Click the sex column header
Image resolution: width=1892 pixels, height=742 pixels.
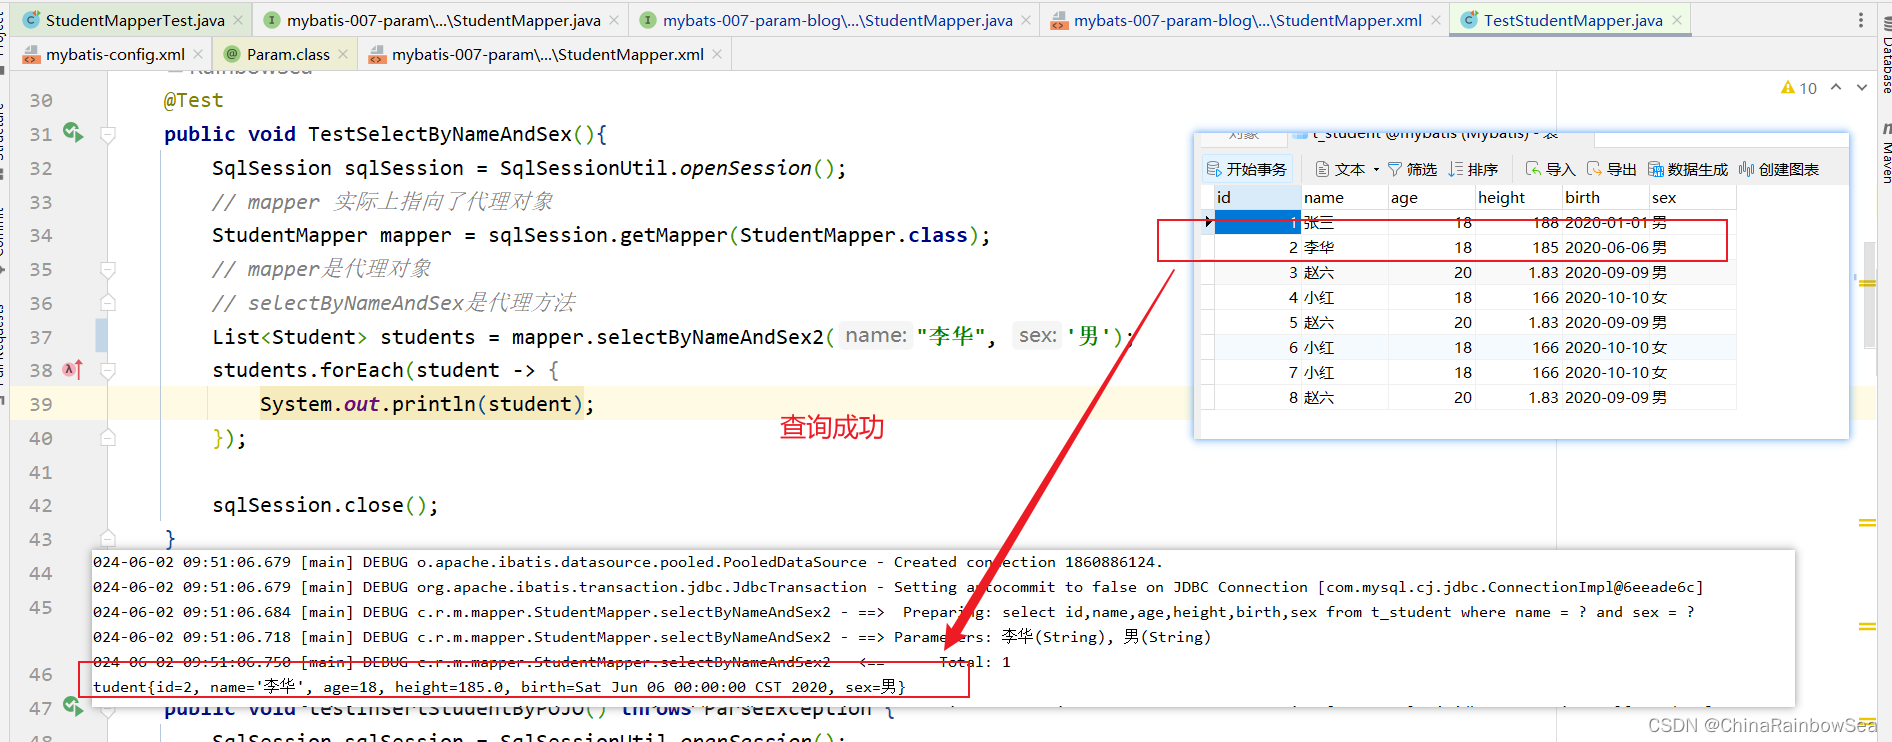point(1692,197)
